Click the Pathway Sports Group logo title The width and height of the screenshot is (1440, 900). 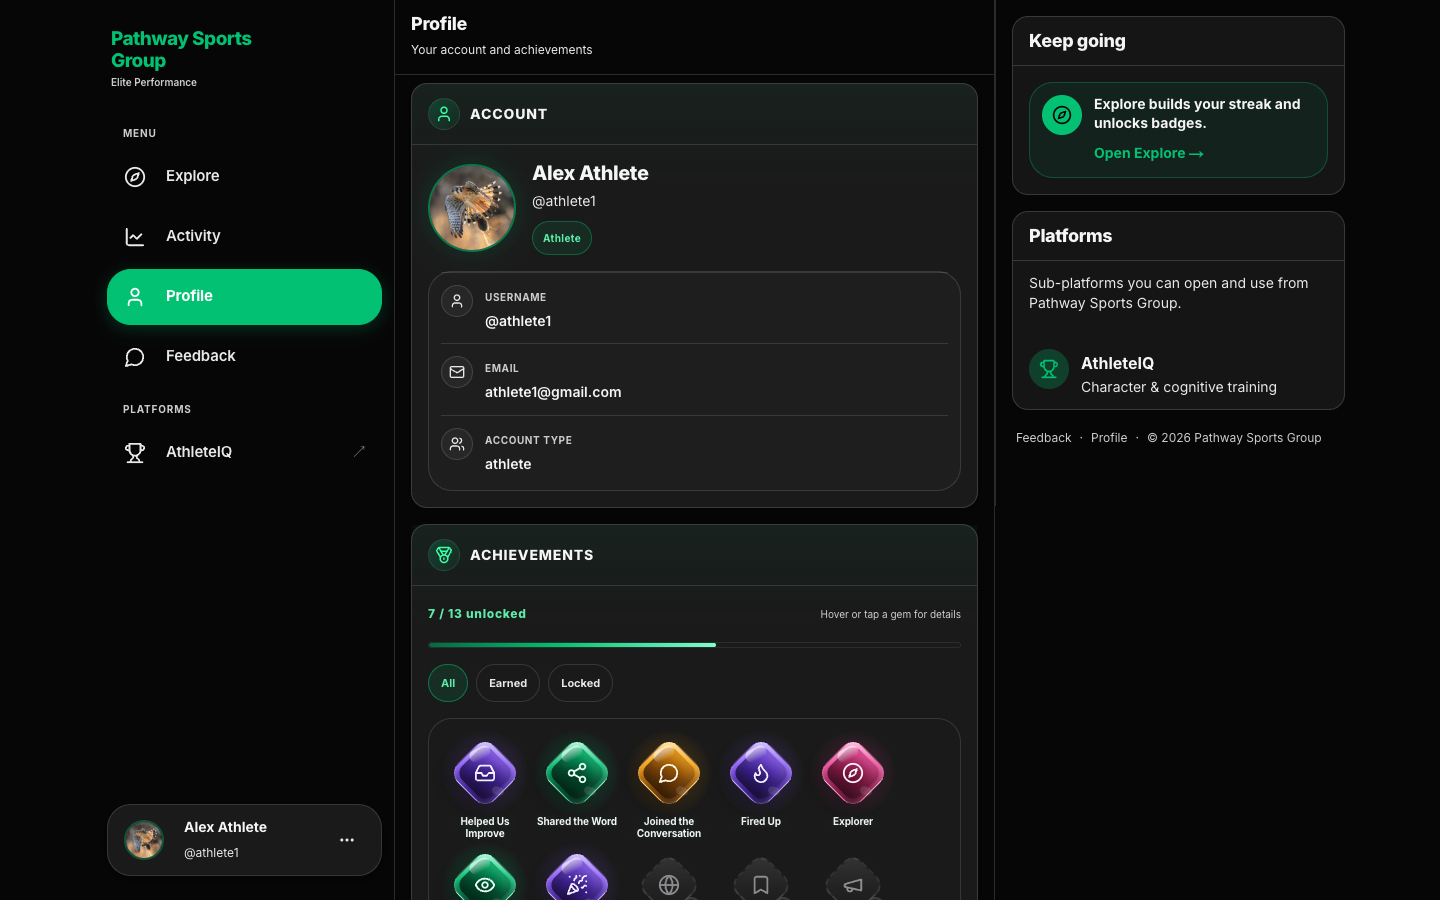tap(181, 50)
